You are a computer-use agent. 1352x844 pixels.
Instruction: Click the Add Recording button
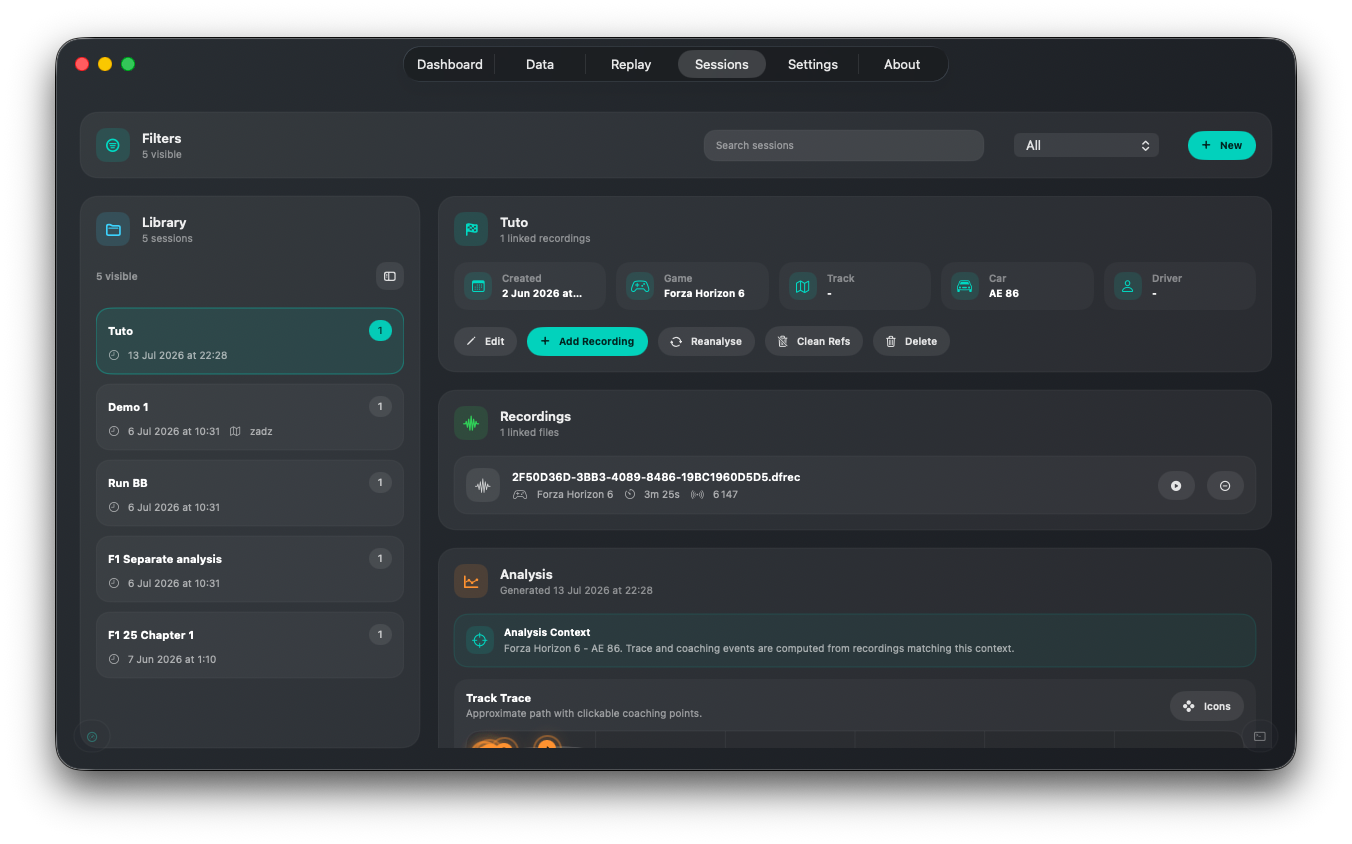tap(587, 341)
